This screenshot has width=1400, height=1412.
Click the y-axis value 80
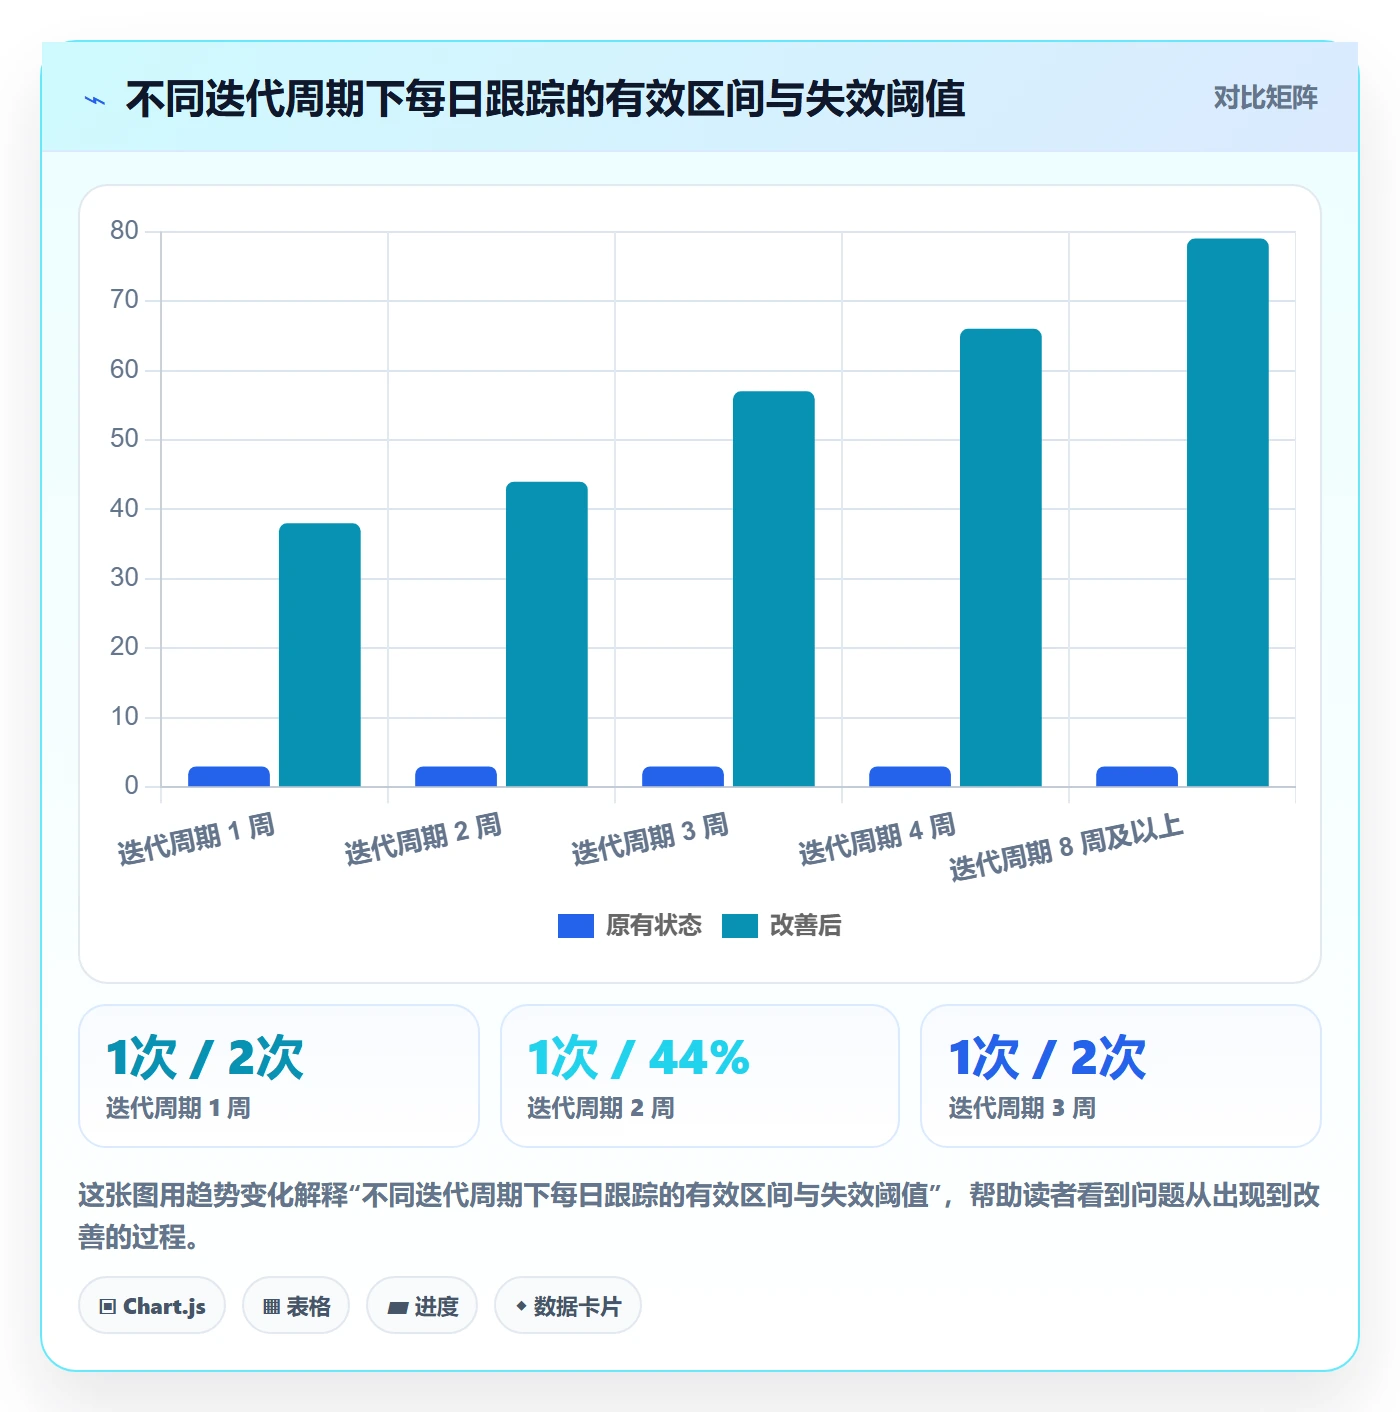tap(125, 231)
